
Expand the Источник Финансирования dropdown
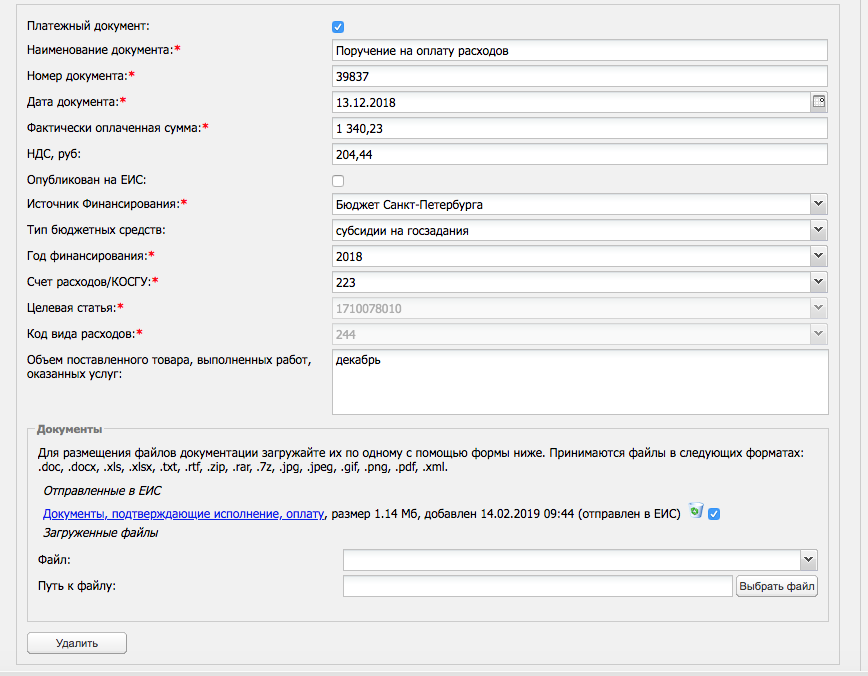tap(819, 204)
